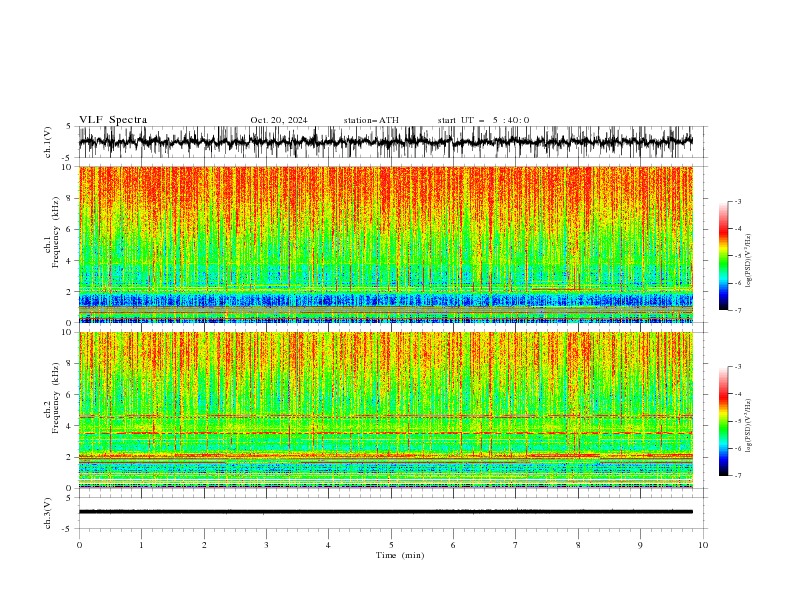
Task: Click the "9" tick on the time axis
Action: tap(640, 545)
